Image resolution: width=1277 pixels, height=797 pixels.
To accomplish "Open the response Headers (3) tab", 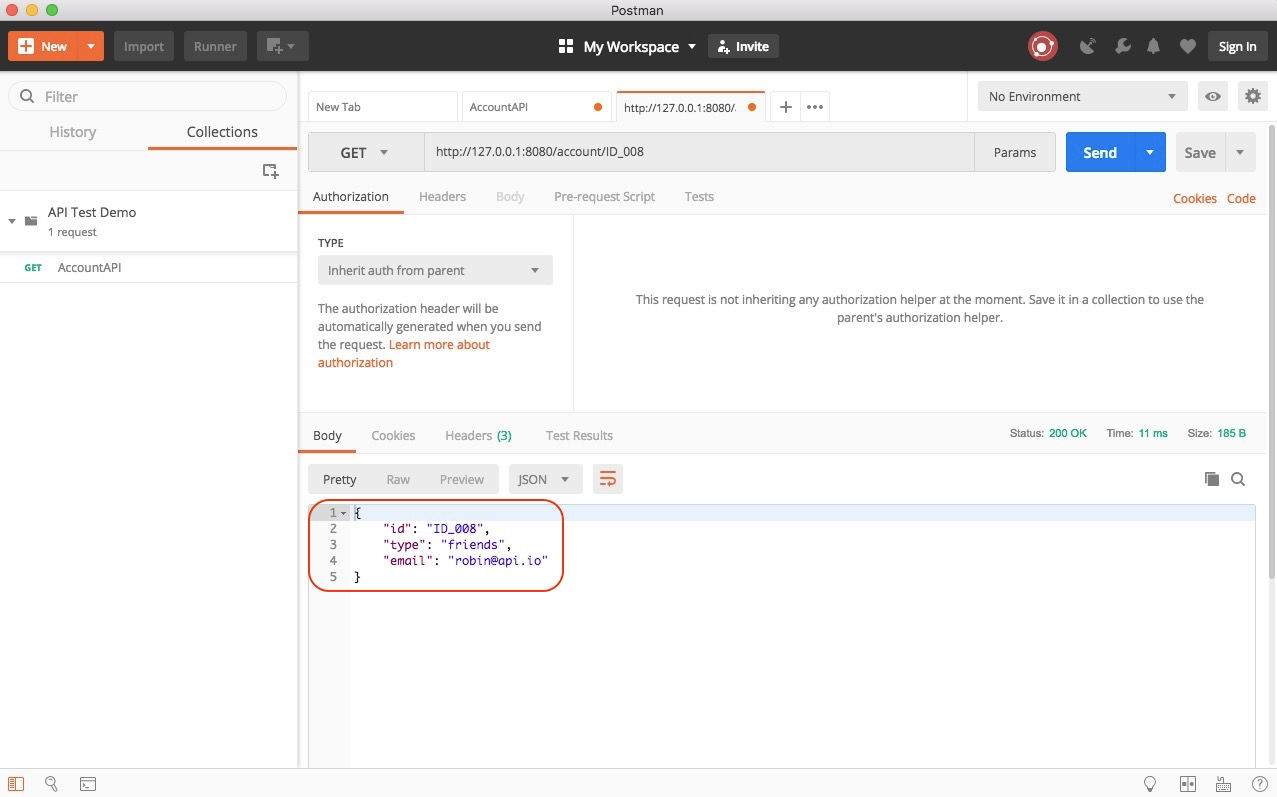I will pos(478,435).
